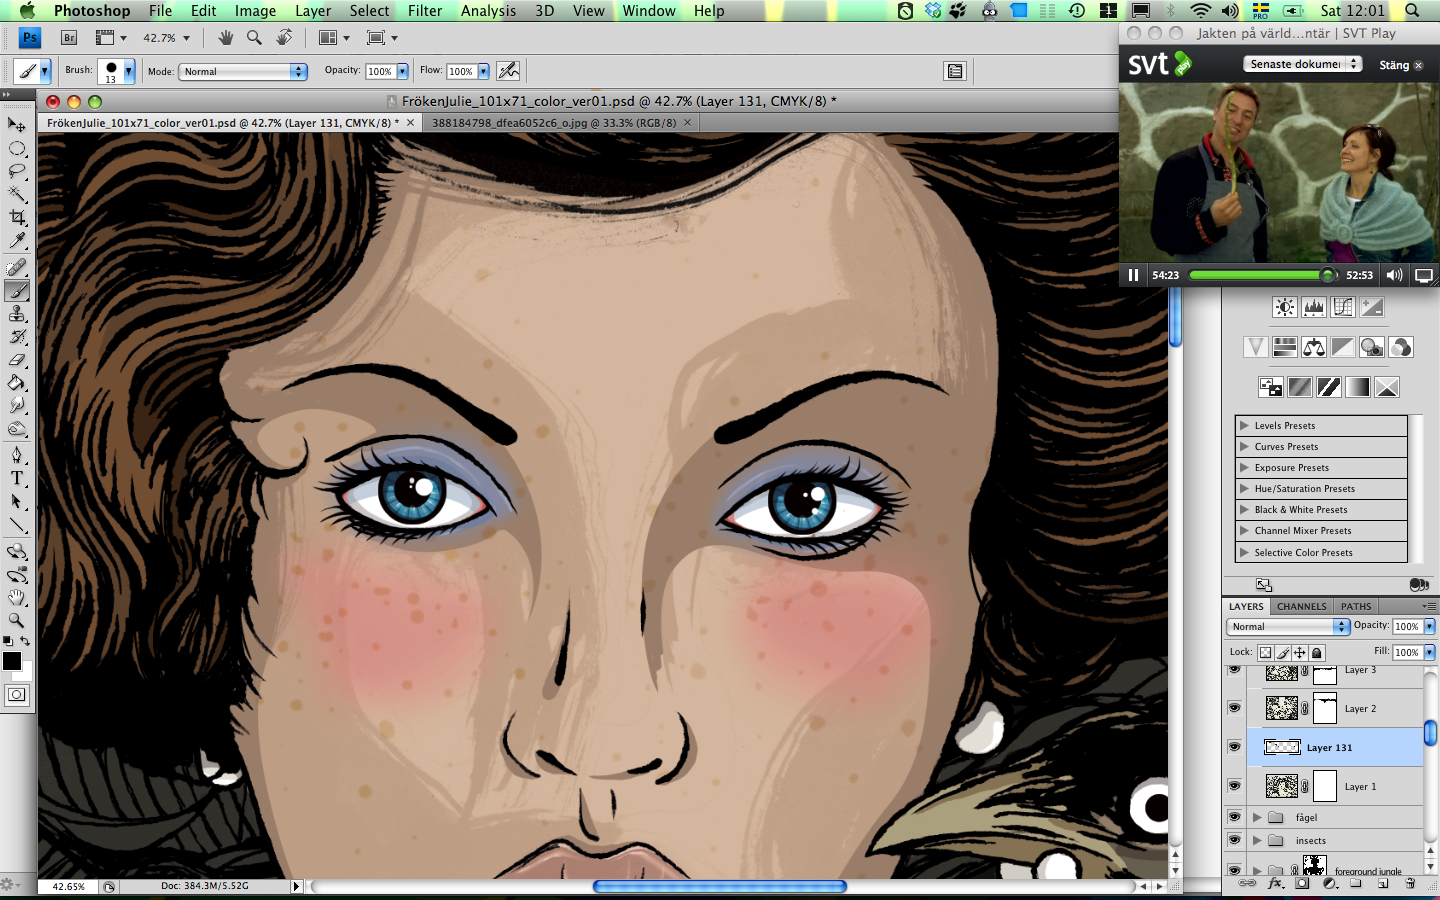The width and height of the screenshot is (1440, 900).
Task: Expand the insects layer group
Action: coord(1257,840)
